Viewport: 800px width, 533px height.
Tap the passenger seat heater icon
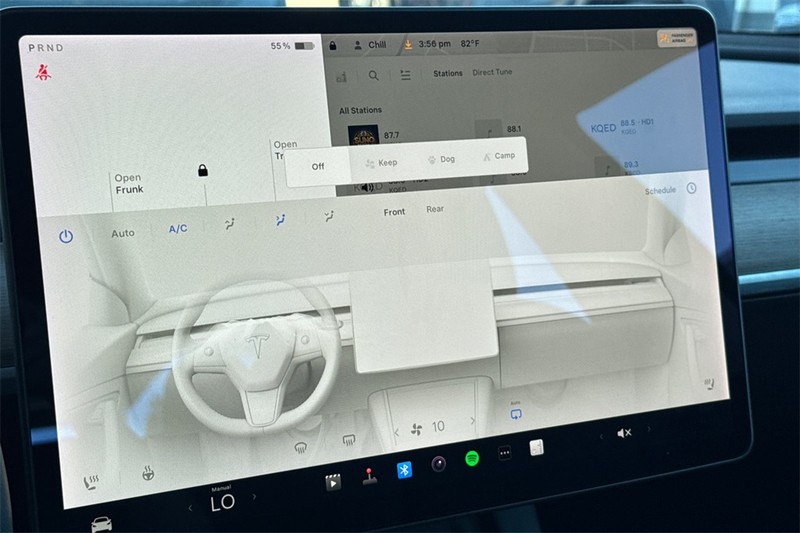[x=709, y=384]
